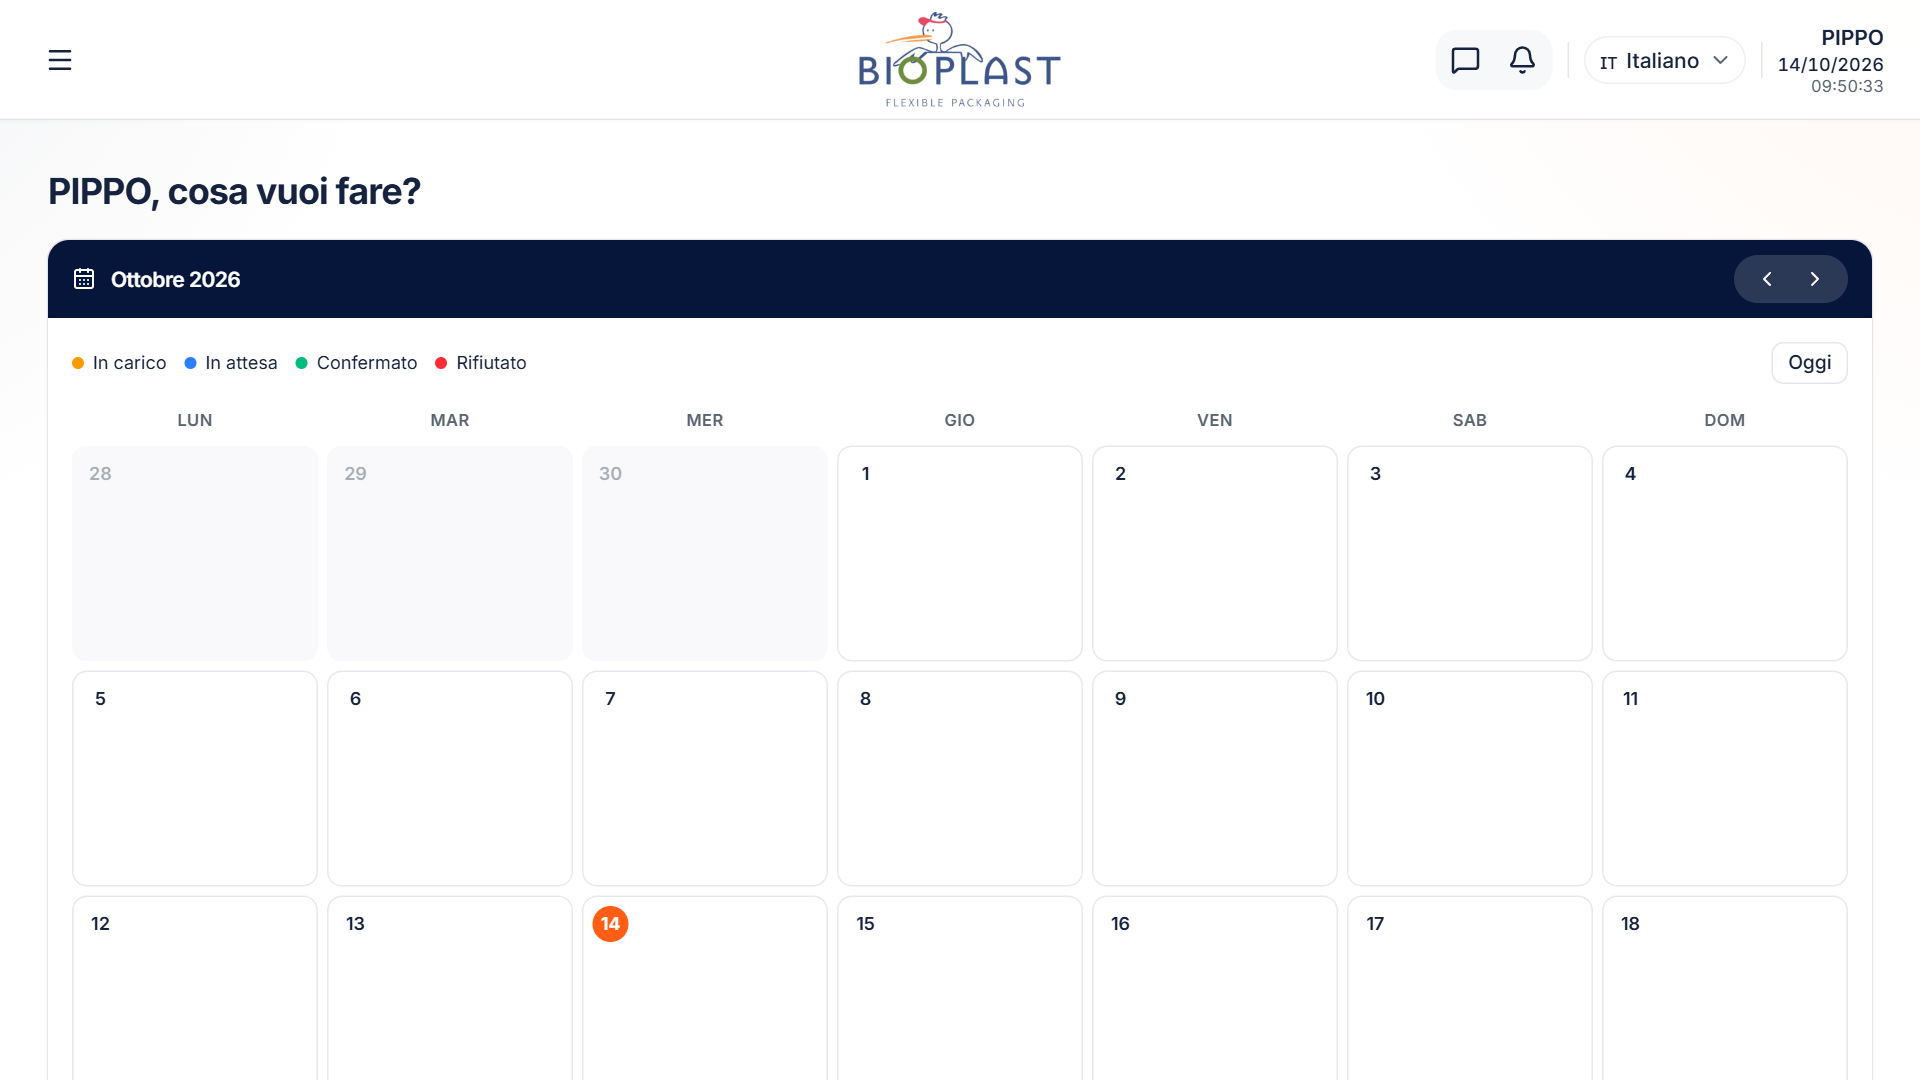The image size is (1920, 1080).
Task: Choose day 10 calendar cell
Action: (x=1470, y=778)
